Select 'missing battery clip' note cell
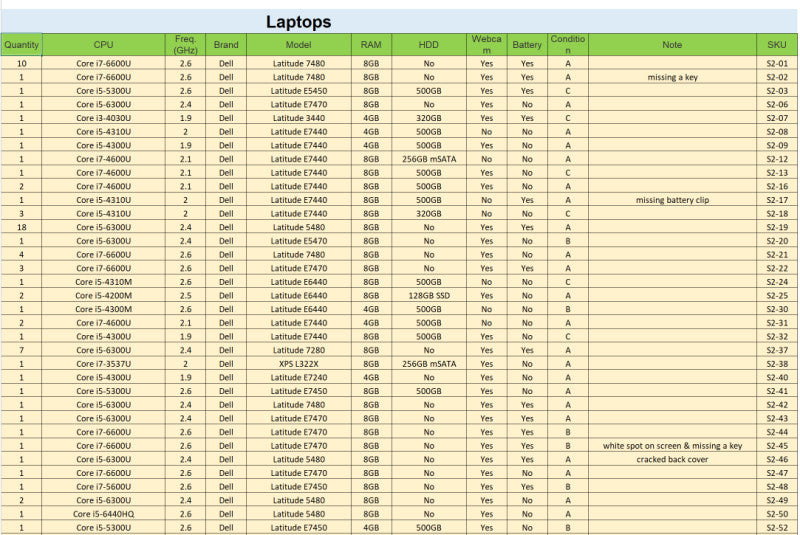Image resolution: width=800 pixels, height=535 pixels. [x=672, y=200]
